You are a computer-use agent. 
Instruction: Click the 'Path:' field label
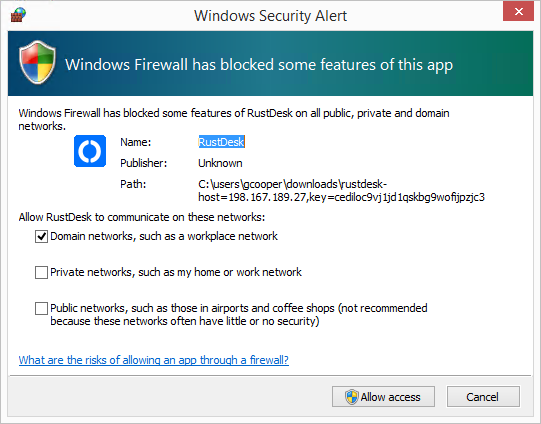133,184
